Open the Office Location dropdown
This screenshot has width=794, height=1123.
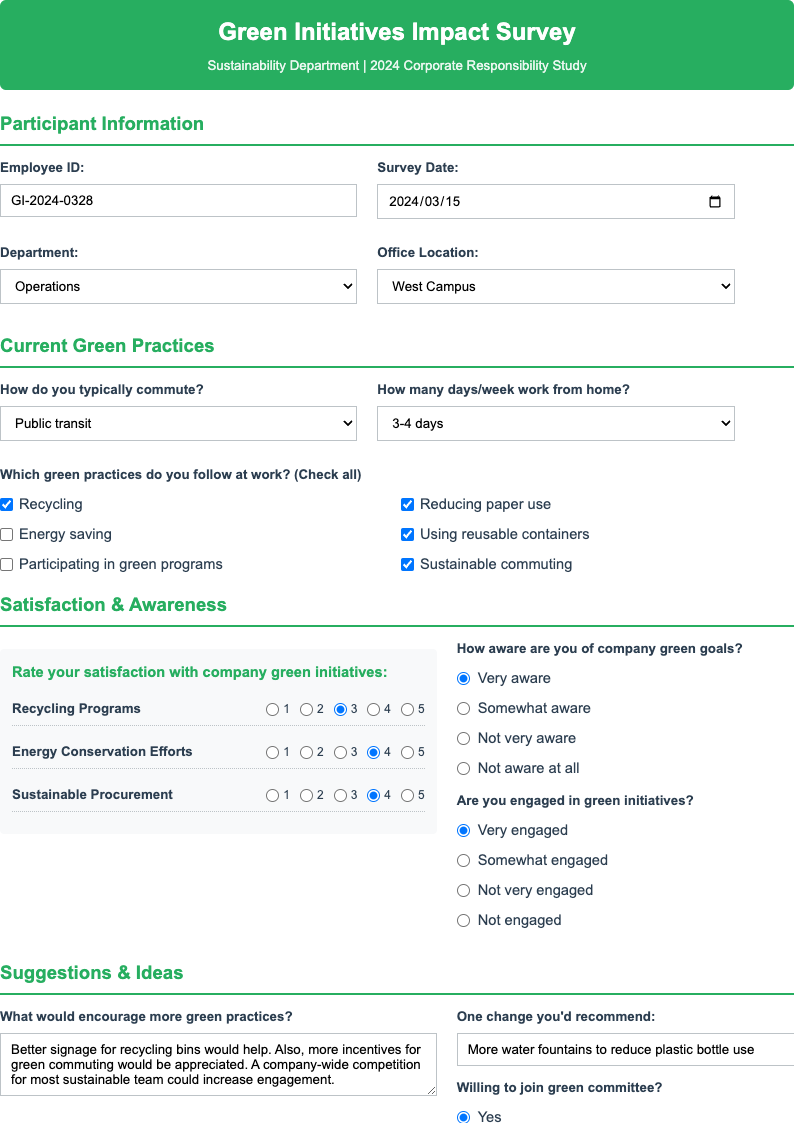point(556,286)
